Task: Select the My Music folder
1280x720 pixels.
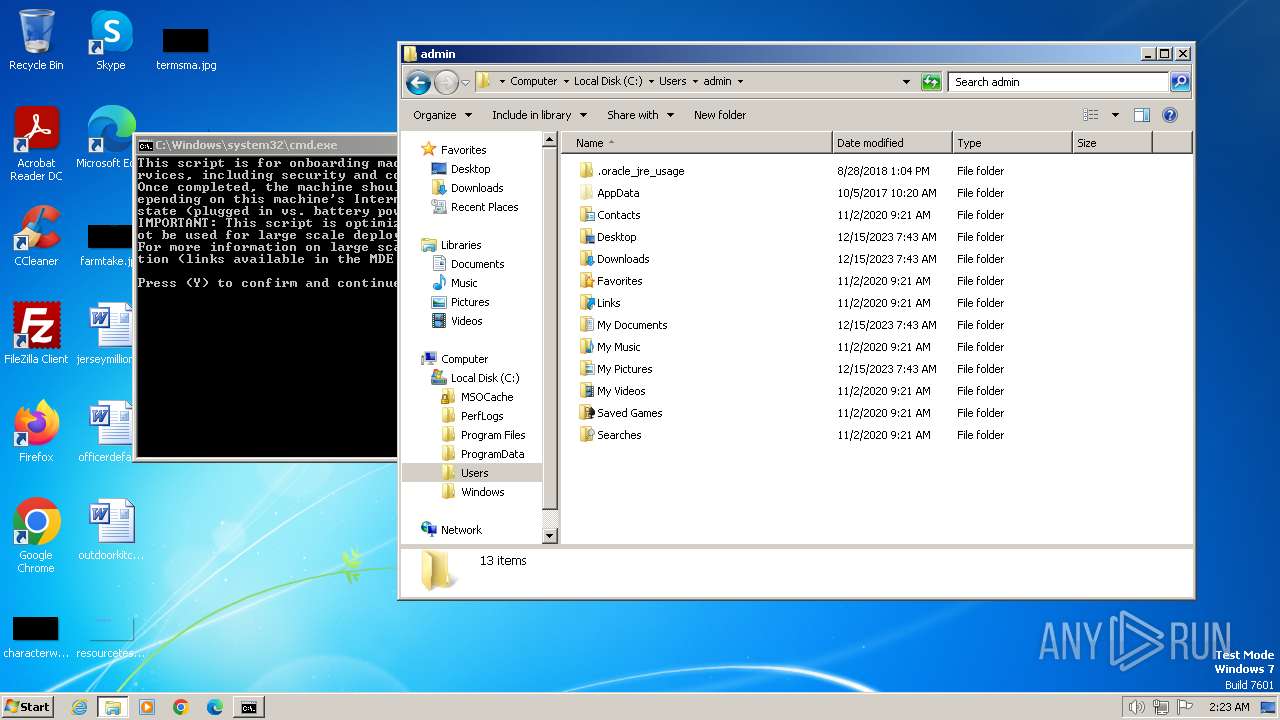Action: click(610, 347)
